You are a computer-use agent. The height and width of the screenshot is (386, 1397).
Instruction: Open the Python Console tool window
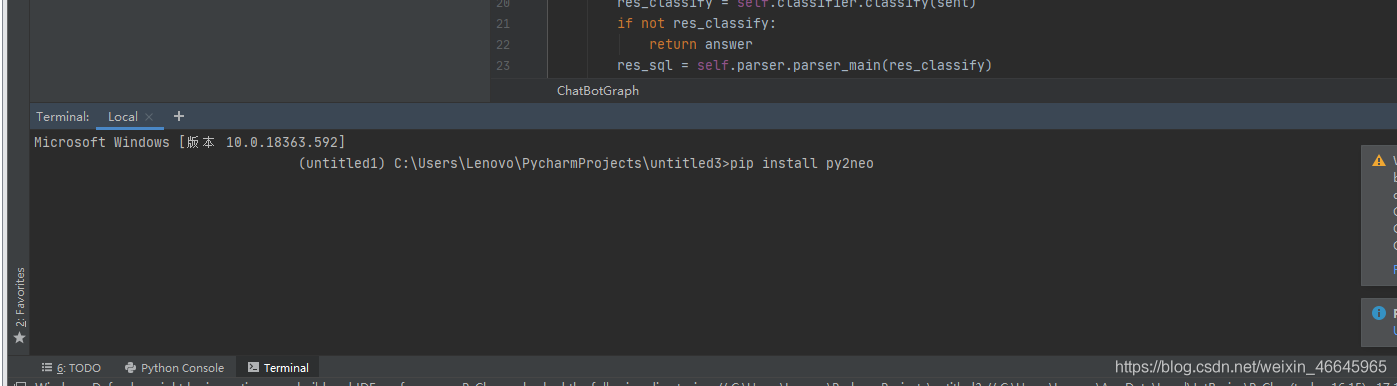pos(174,368)
